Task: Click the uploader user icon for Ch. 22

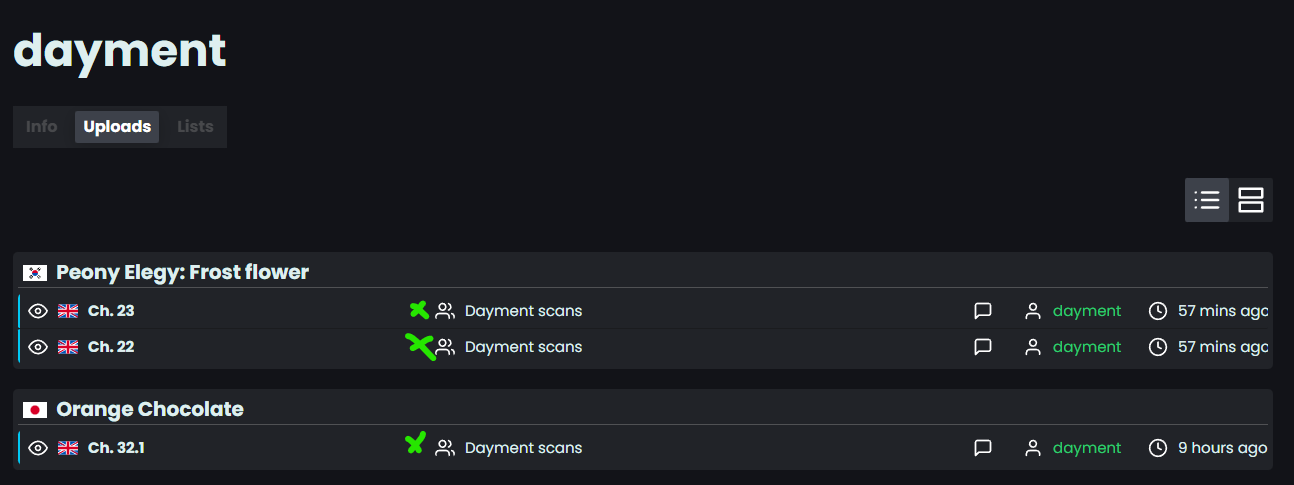Action: [1033, 347]
